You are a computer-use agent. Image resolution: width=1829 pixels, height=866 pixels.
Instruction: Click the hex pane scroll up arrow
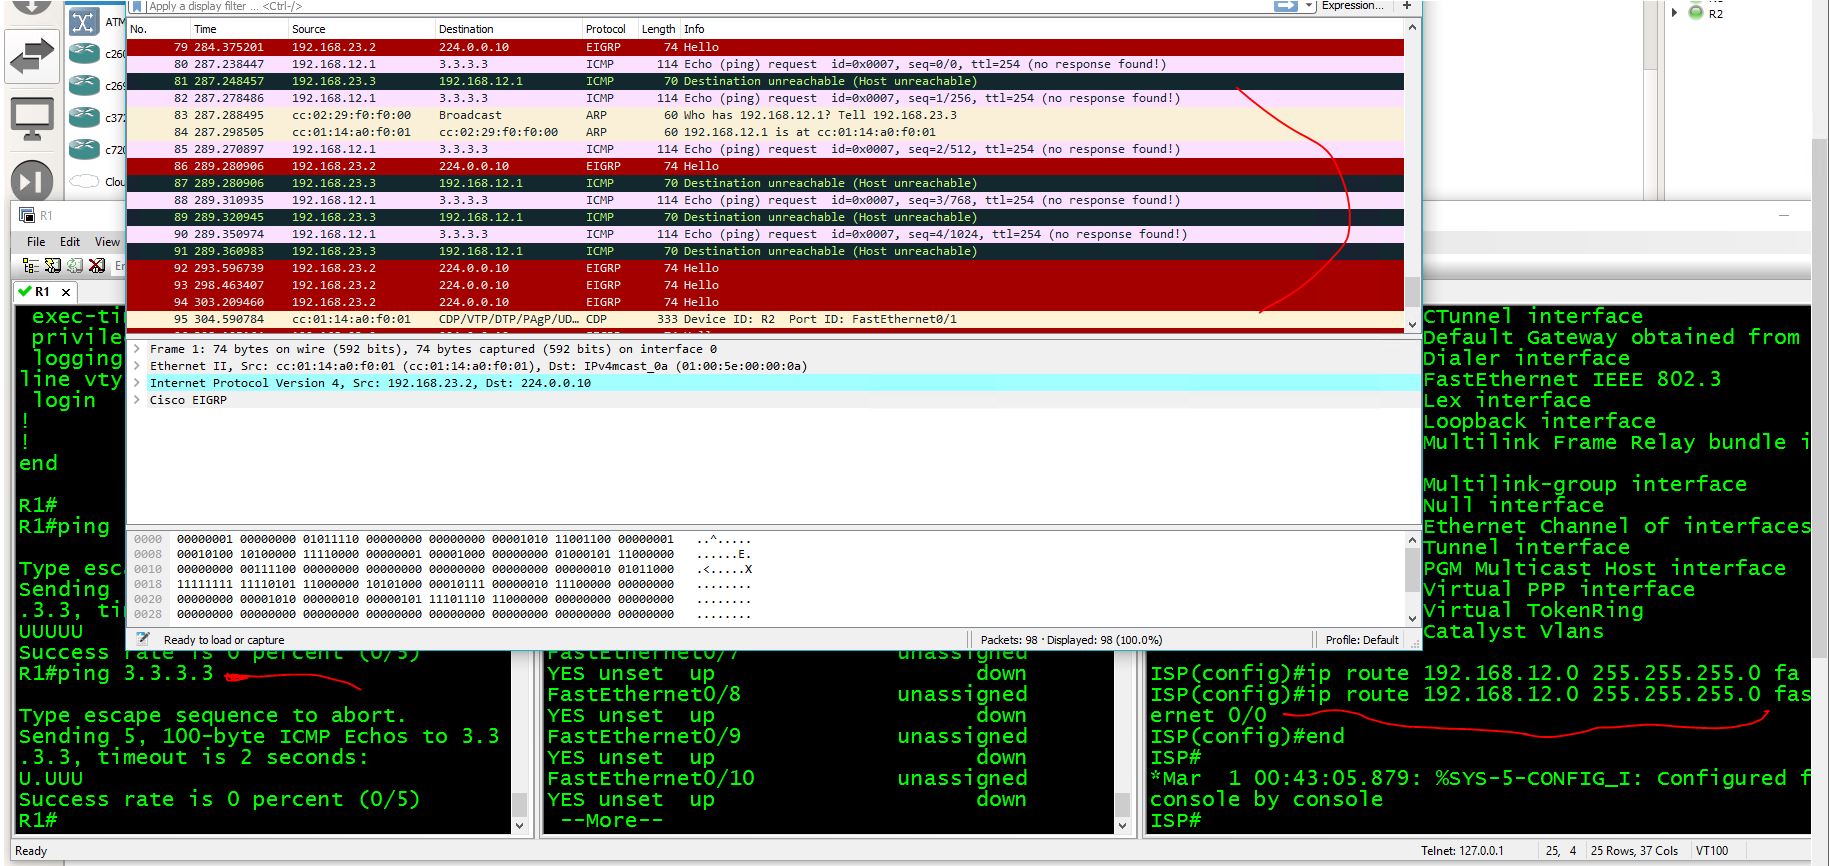click(x=1412, y=541)
